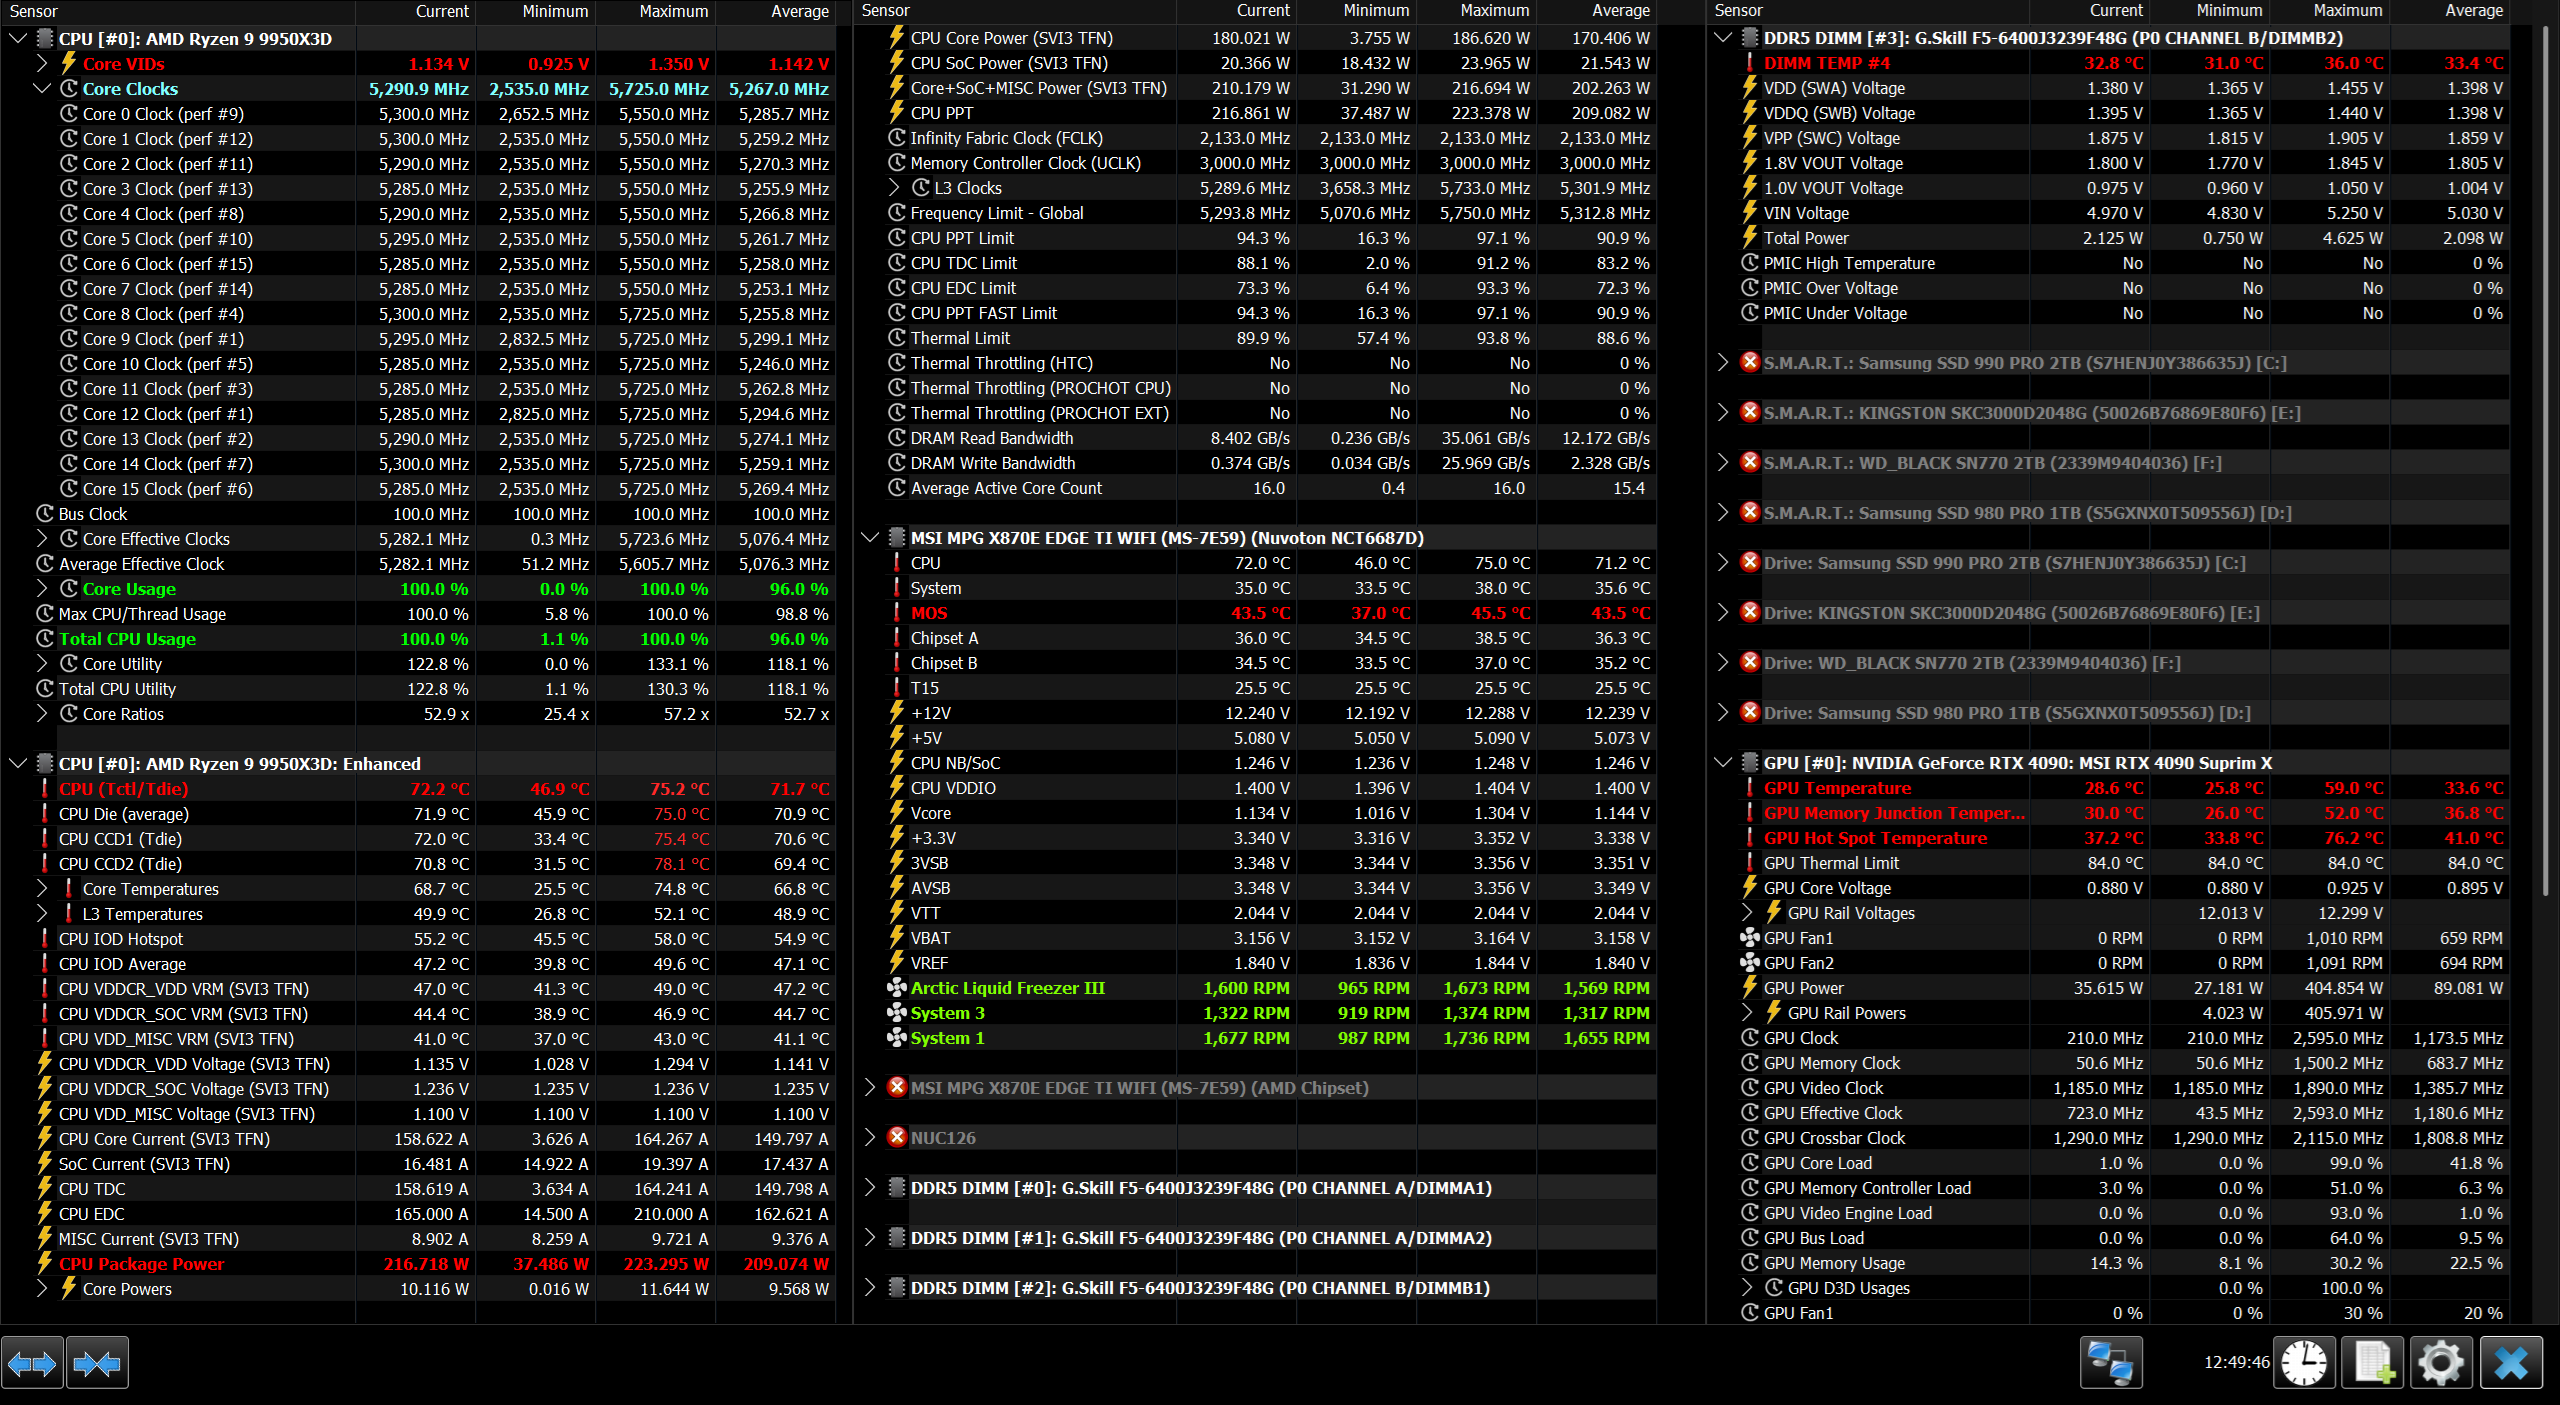Select the CPU Package Power row
Screen dimensions: 2560x1405
(x=141, y=1264)
